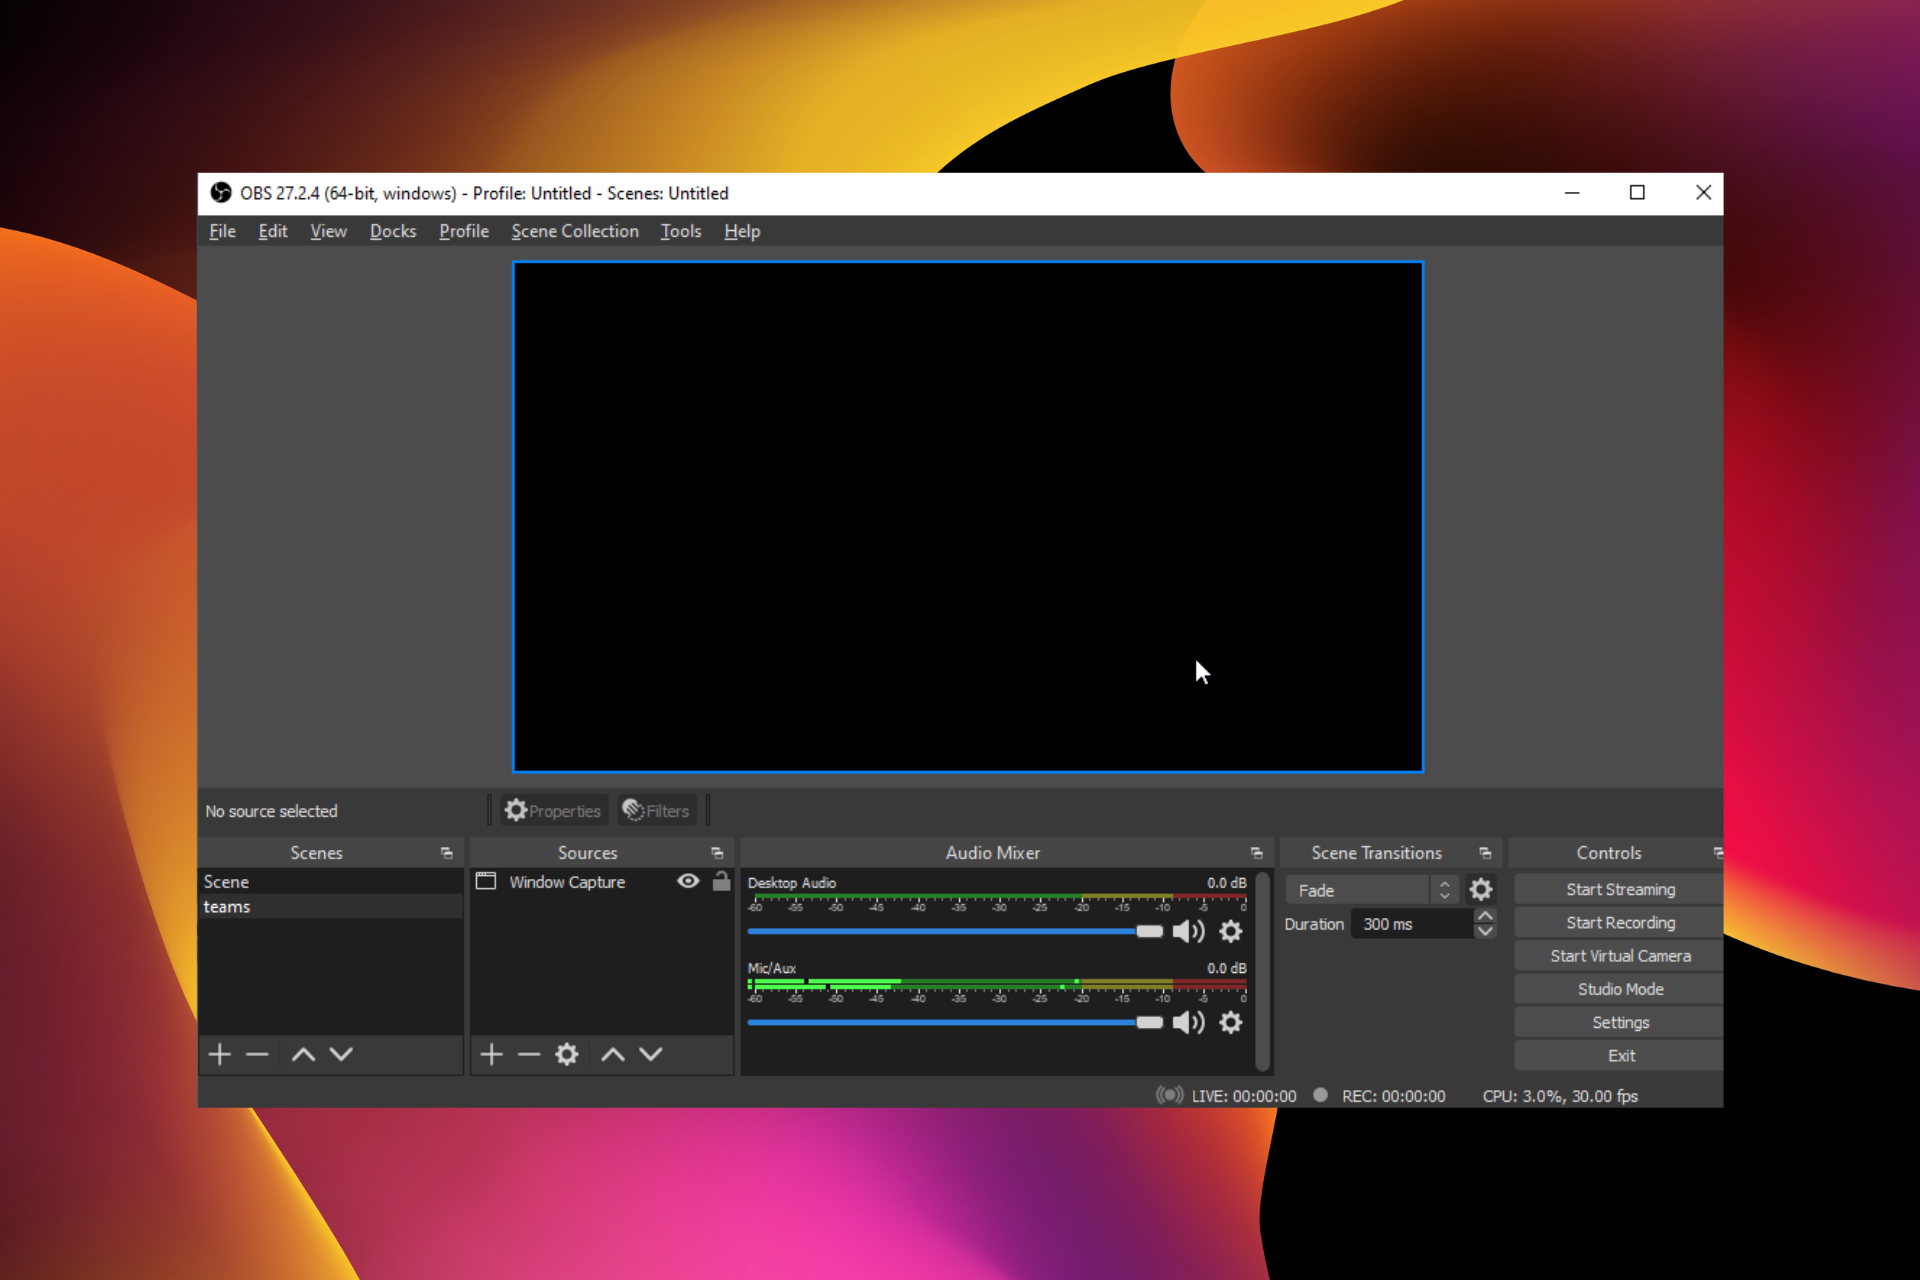Viewport: 1920px width, 1280px height.
Task: Enable Studio Mode
Action: coord(1619,989)
